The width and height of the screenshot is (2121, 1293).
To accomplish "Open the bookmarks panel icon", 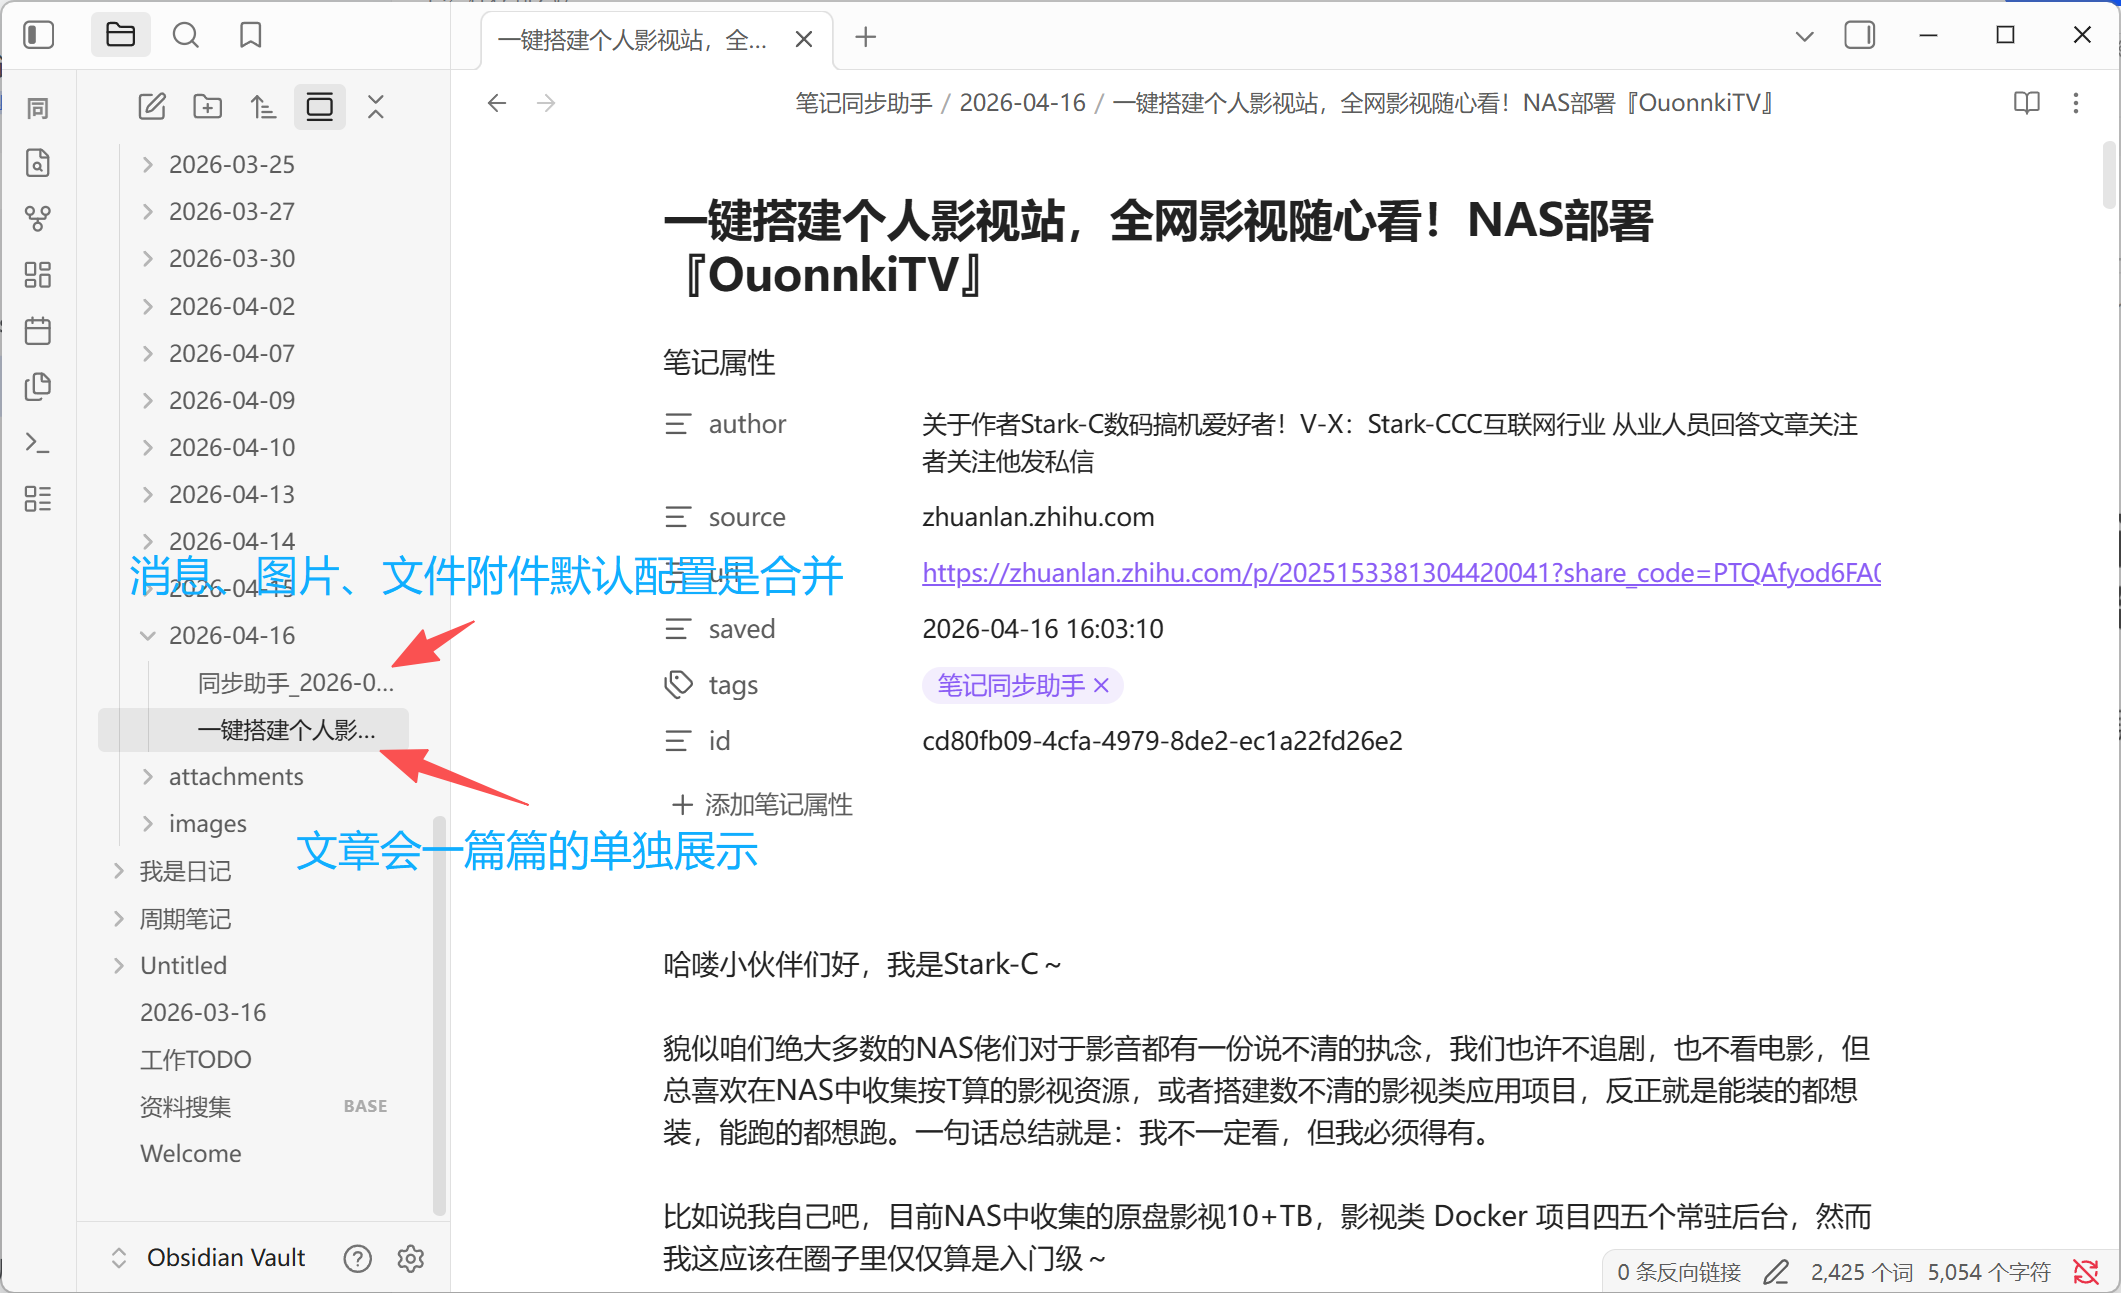I will pos(250,35).
